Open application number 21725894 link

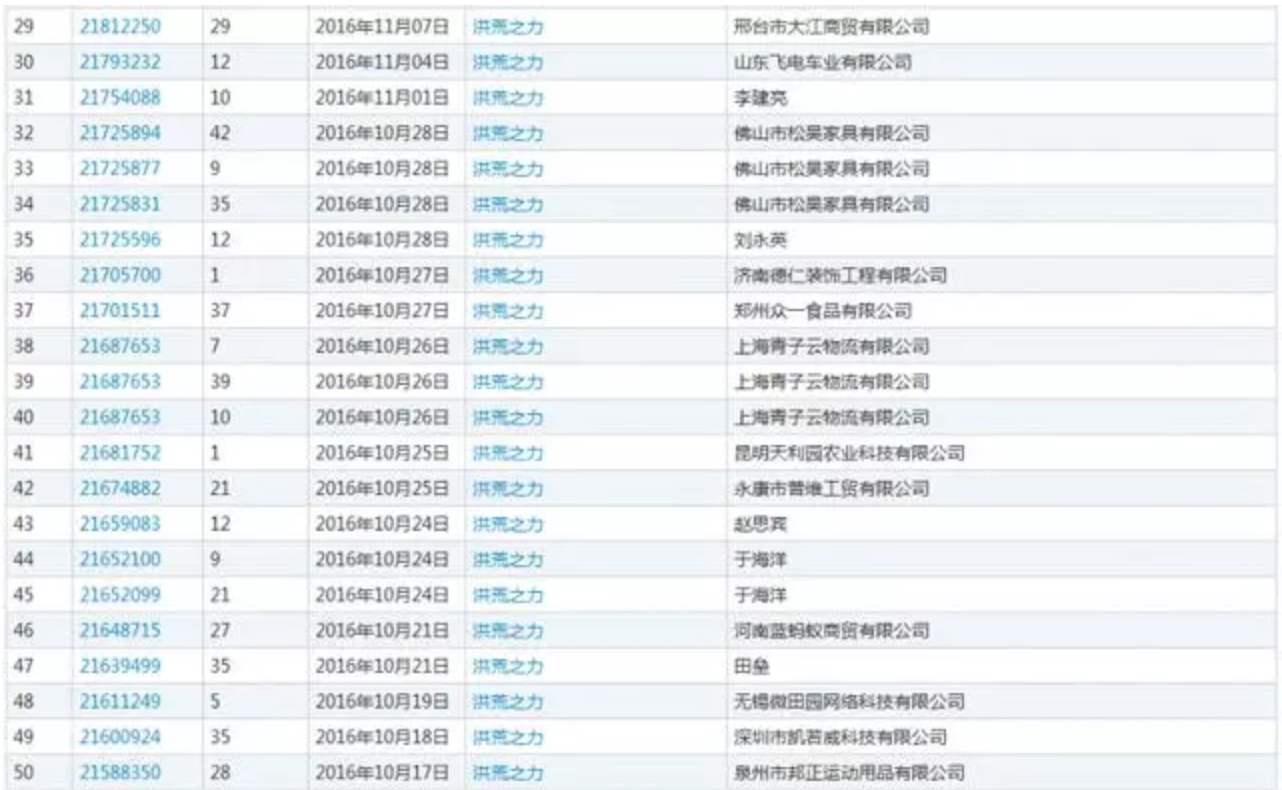[119, 133]
